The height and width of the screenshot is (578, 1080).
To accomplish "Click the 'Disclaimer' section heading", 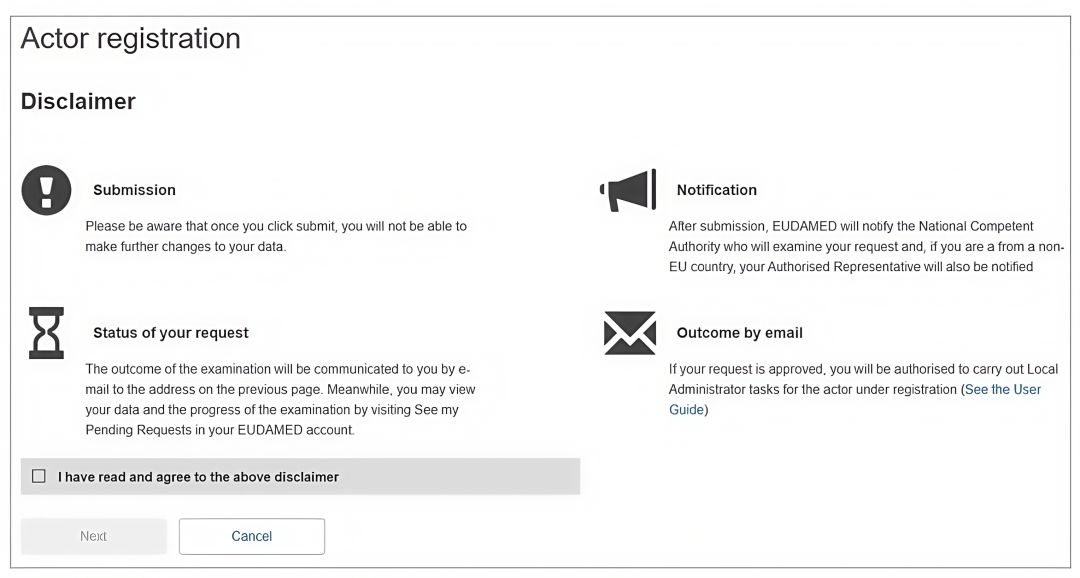I will point(78,101).
